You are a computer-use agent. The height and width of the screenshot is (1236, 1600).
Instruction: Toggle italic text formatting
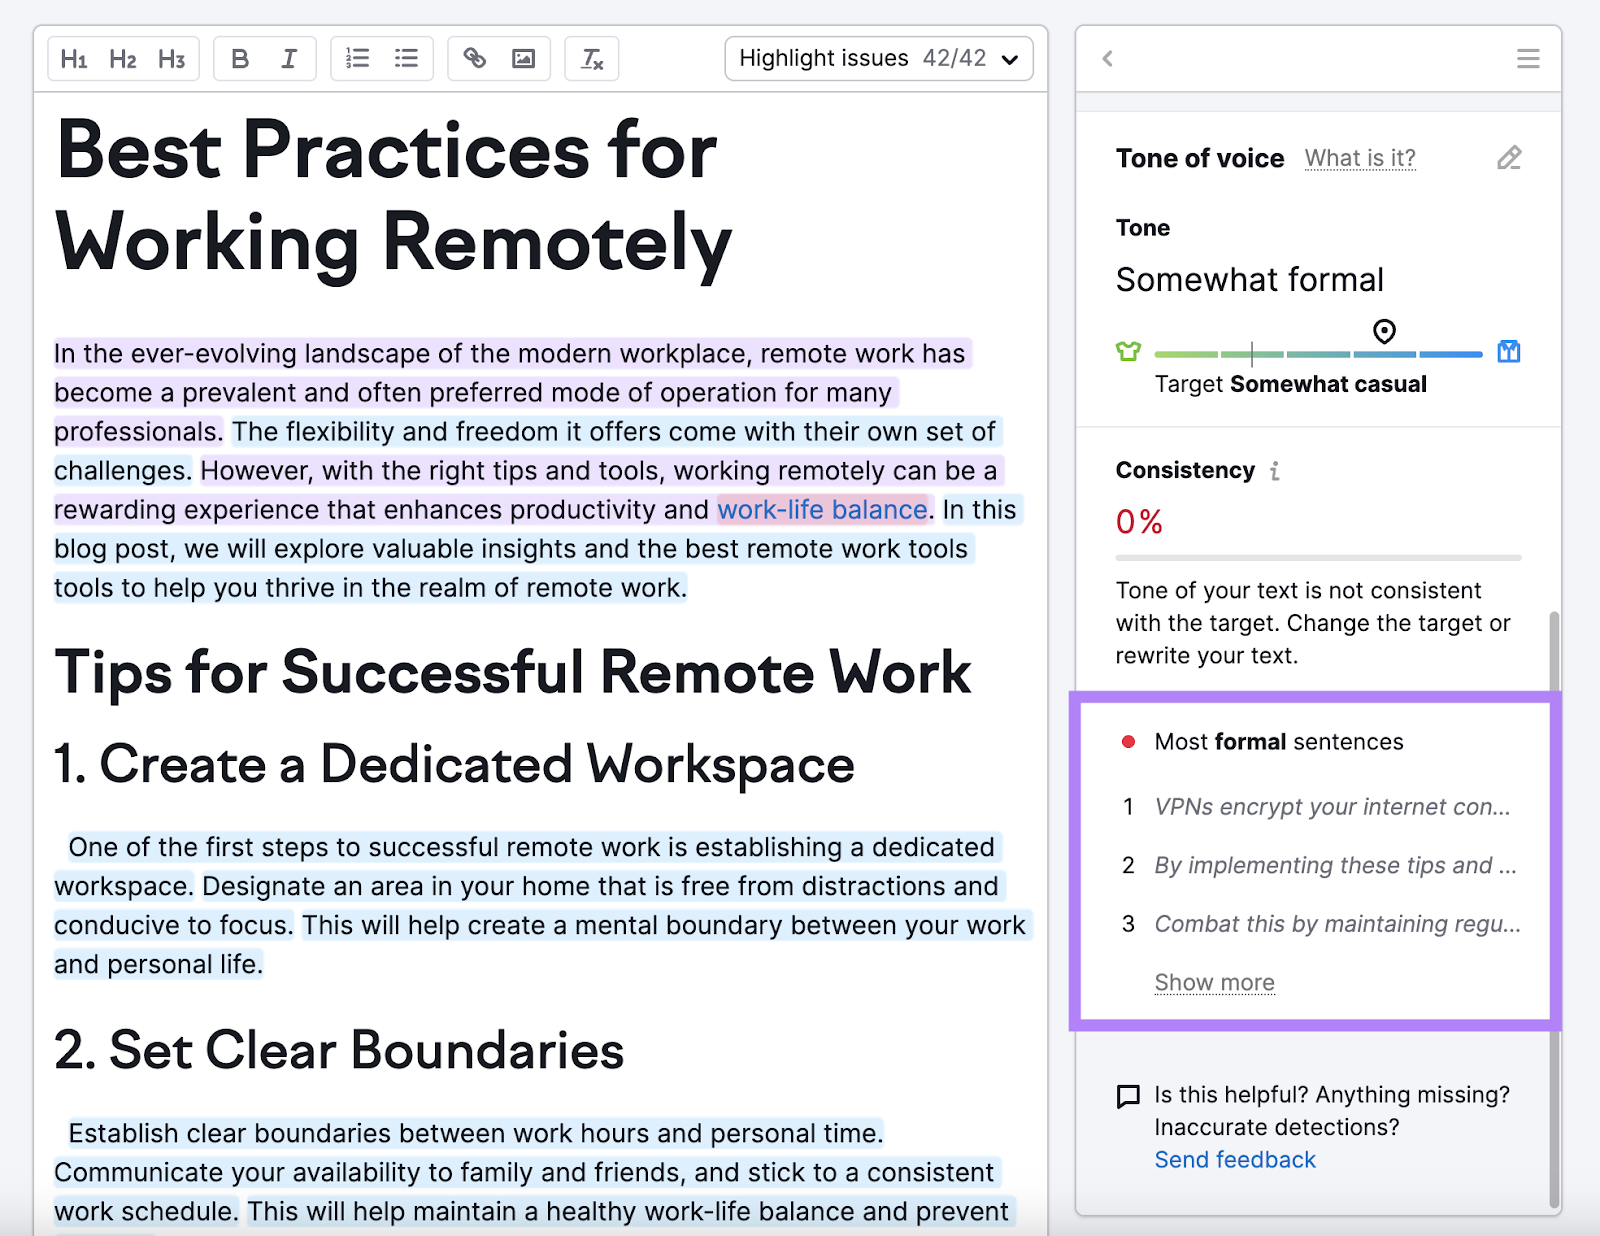click(x=289, y=58)
